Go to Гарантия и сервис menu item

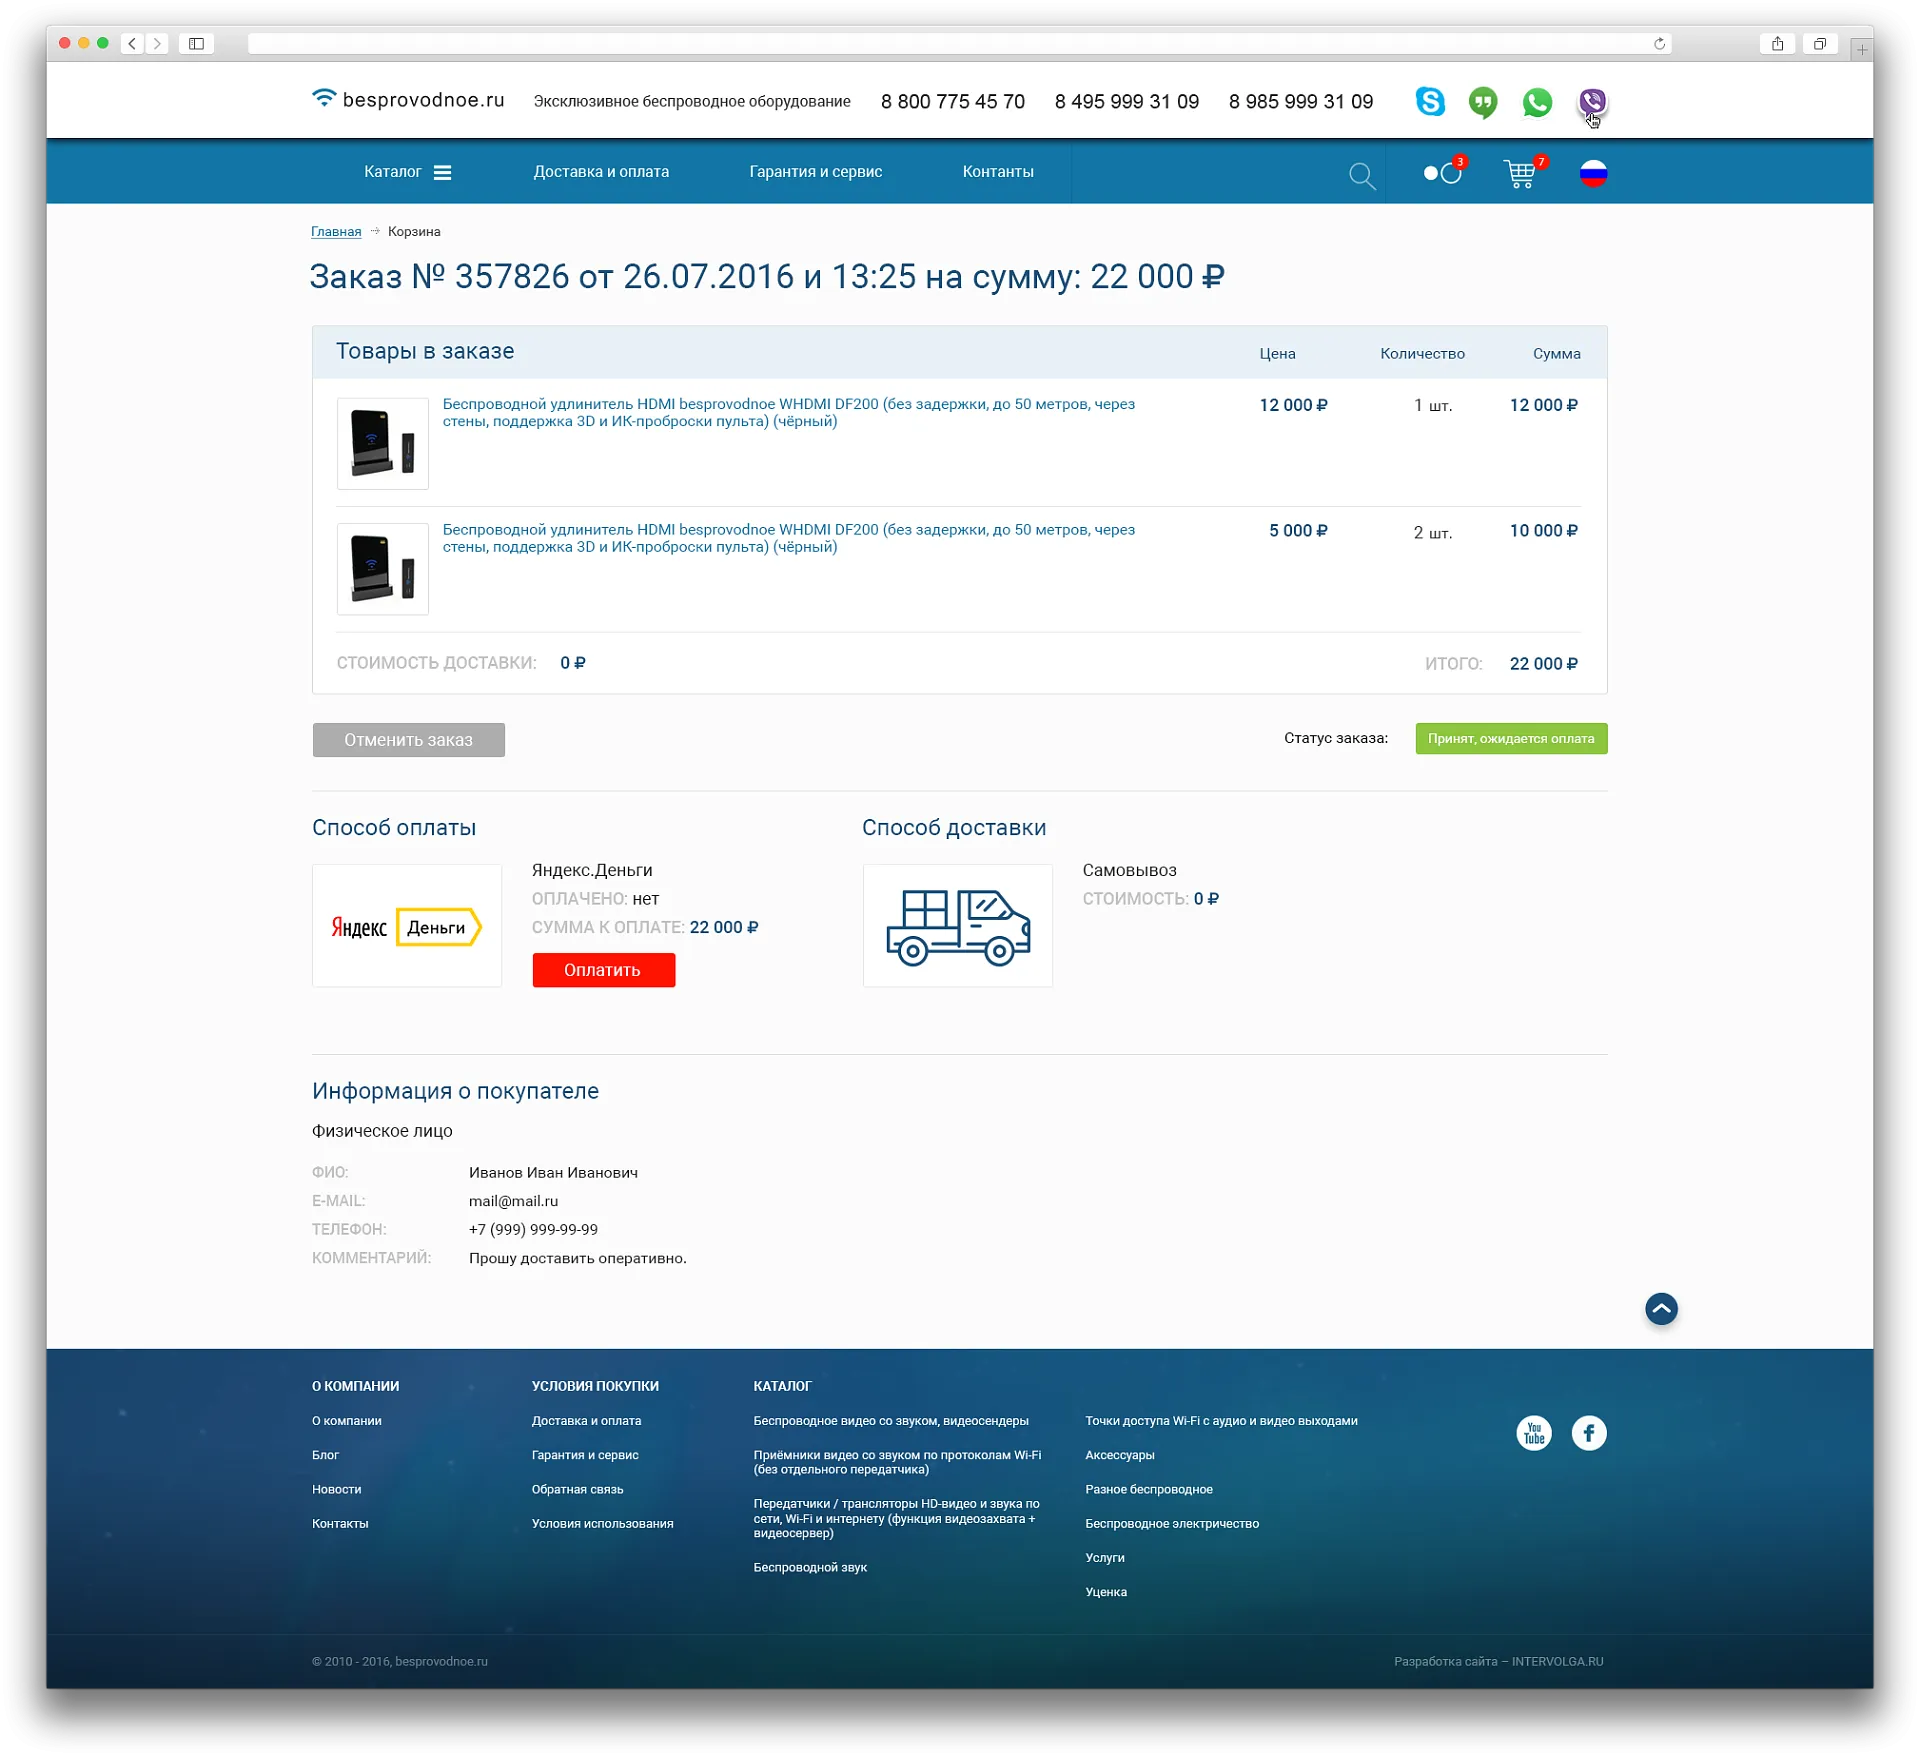tap(815, 172)
